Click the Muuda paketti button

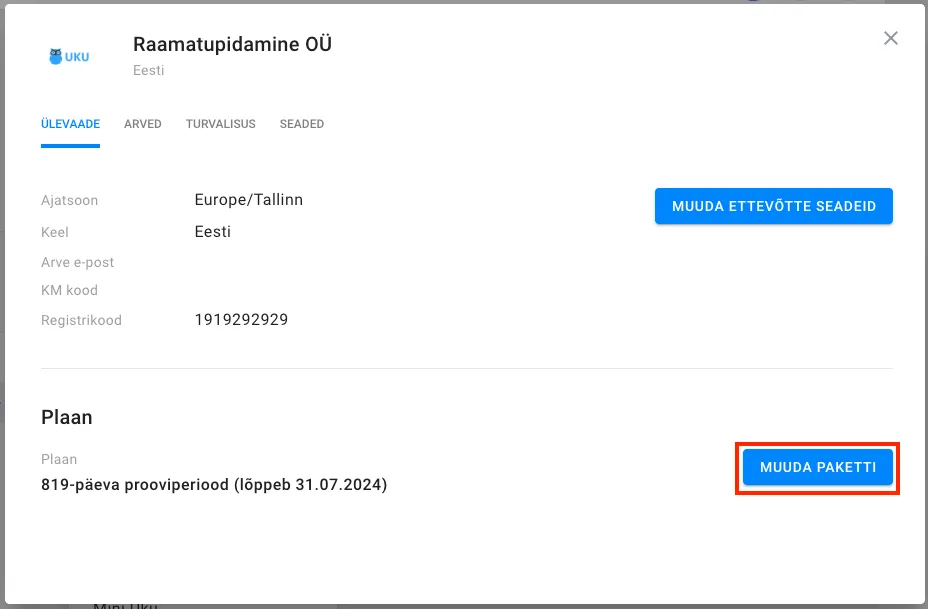[x=817, y=467]
